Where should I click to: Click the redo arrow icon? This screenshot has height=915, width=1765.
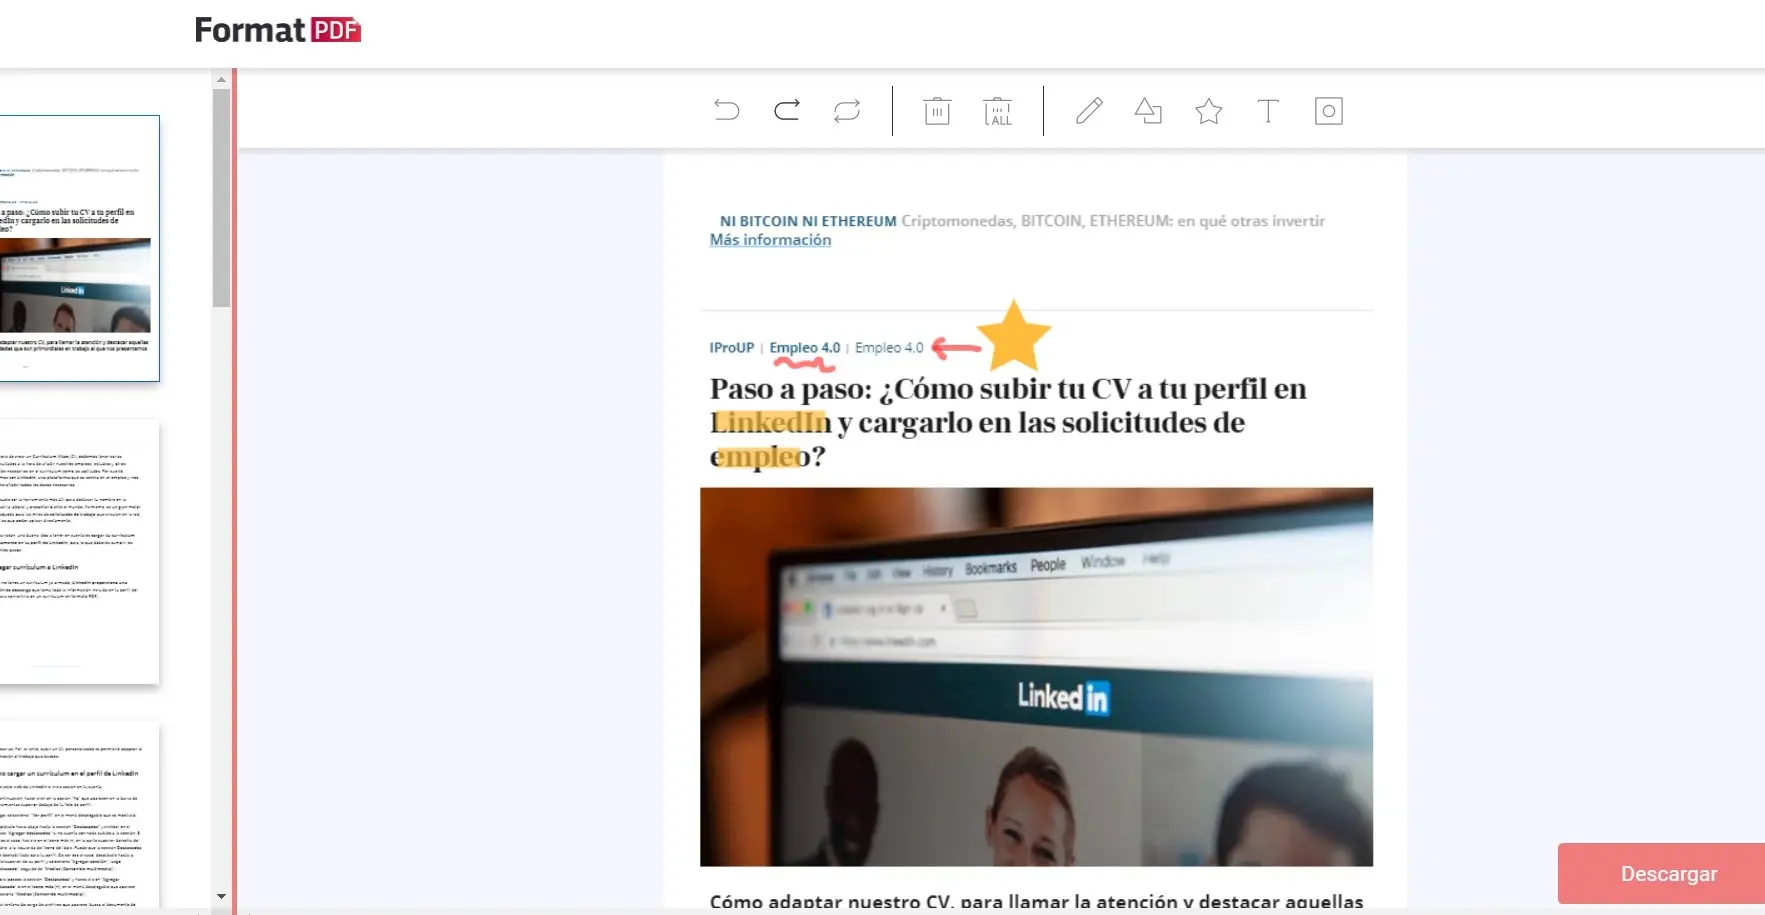pyautogui.click(x=787, y=110)
